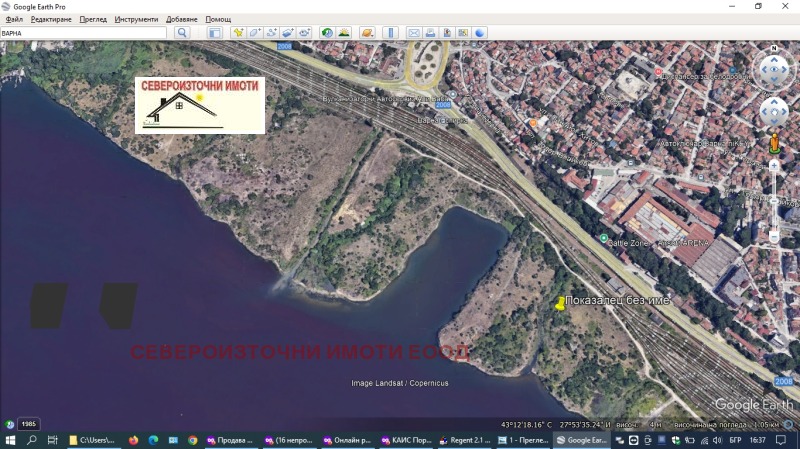Click the 'Показалец без име' placemark label

617,301
